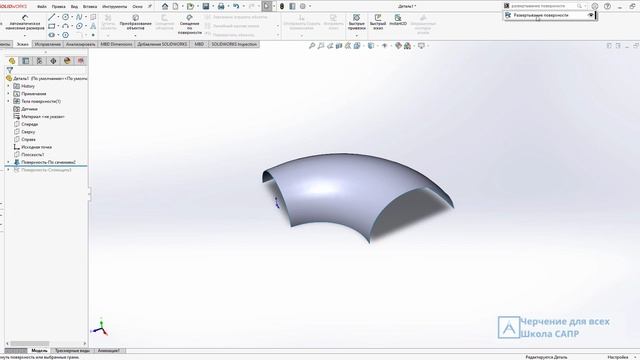The image size is (640, 360).
Task: Expand Тела поверхности(1) in the tree
Action: coord(8,101)
